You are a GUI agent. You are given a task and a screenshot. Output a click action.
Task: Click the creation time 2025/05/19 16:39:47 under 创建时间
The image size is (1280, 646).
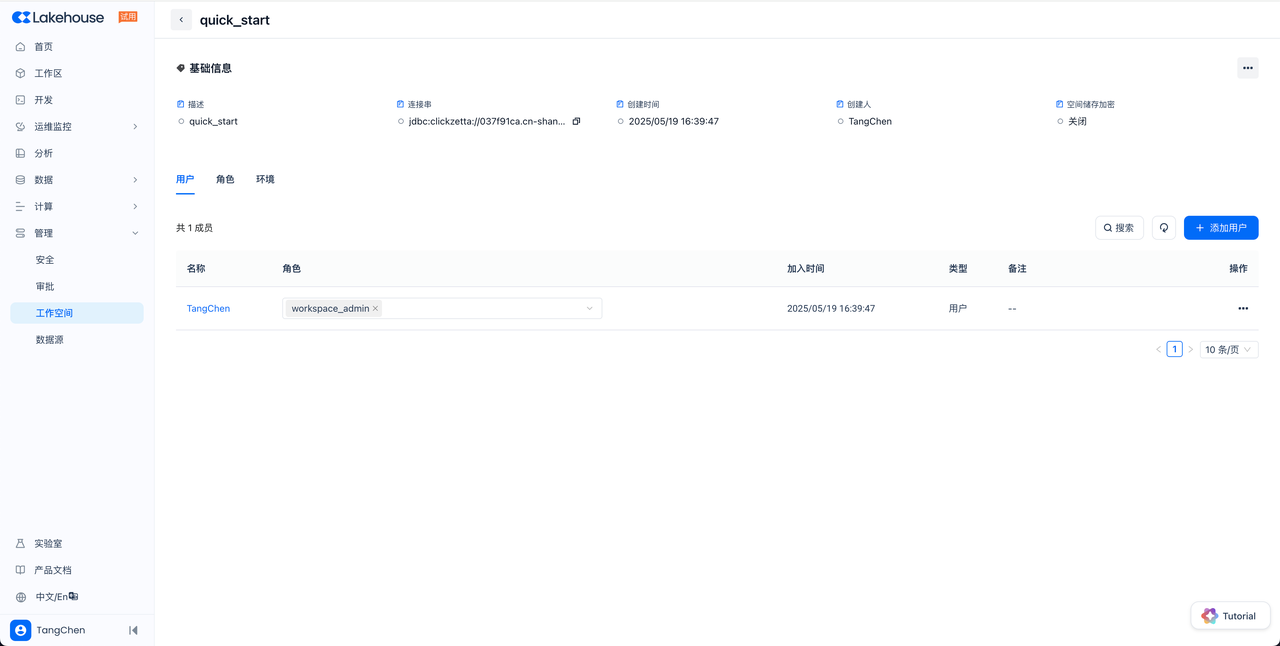tap(674, 121)
